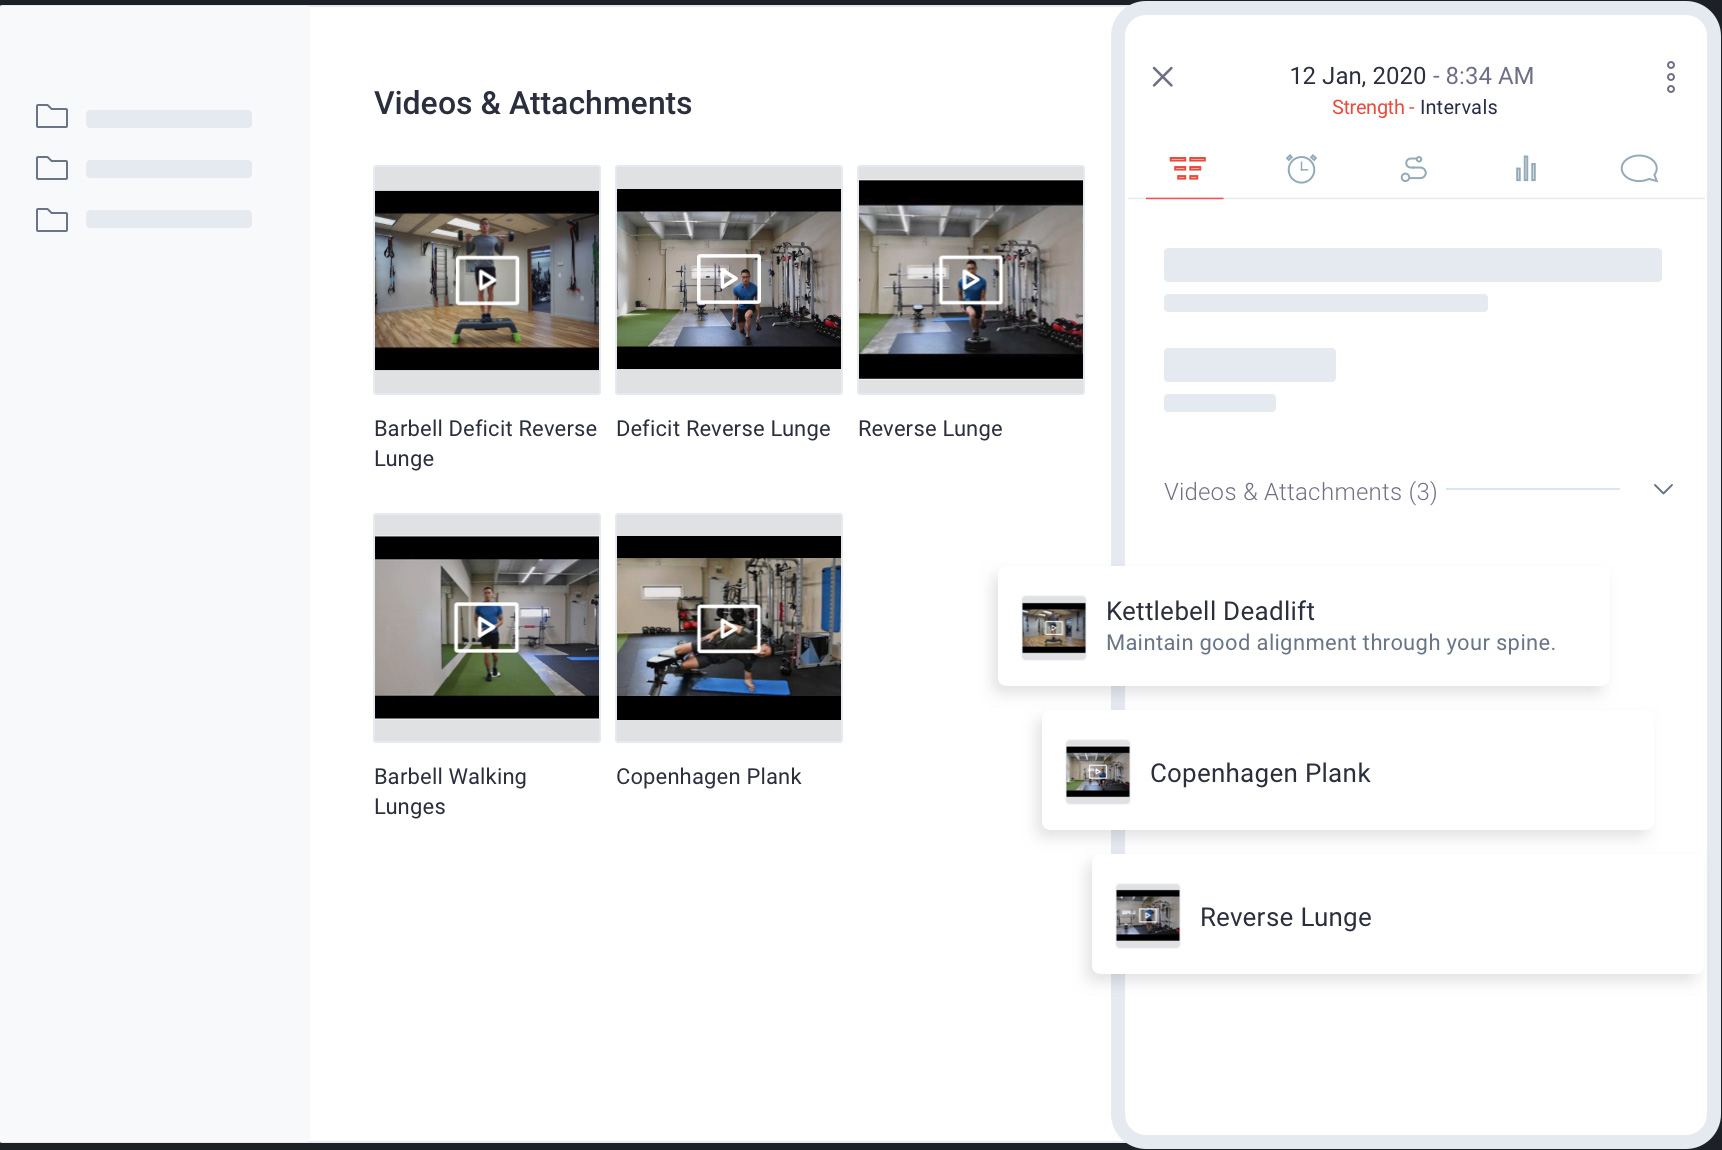Screen dimensions: 1722x1150
Task: Open the three-dot more options menu
Action: tap(1670, 77)
